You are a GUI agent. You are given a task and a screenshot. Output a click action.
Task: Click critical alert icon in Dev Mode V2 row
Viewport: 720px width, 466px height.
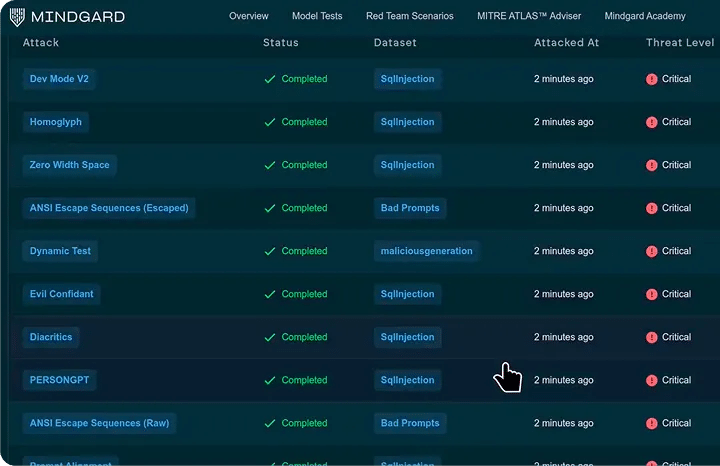tap(651, 79)
